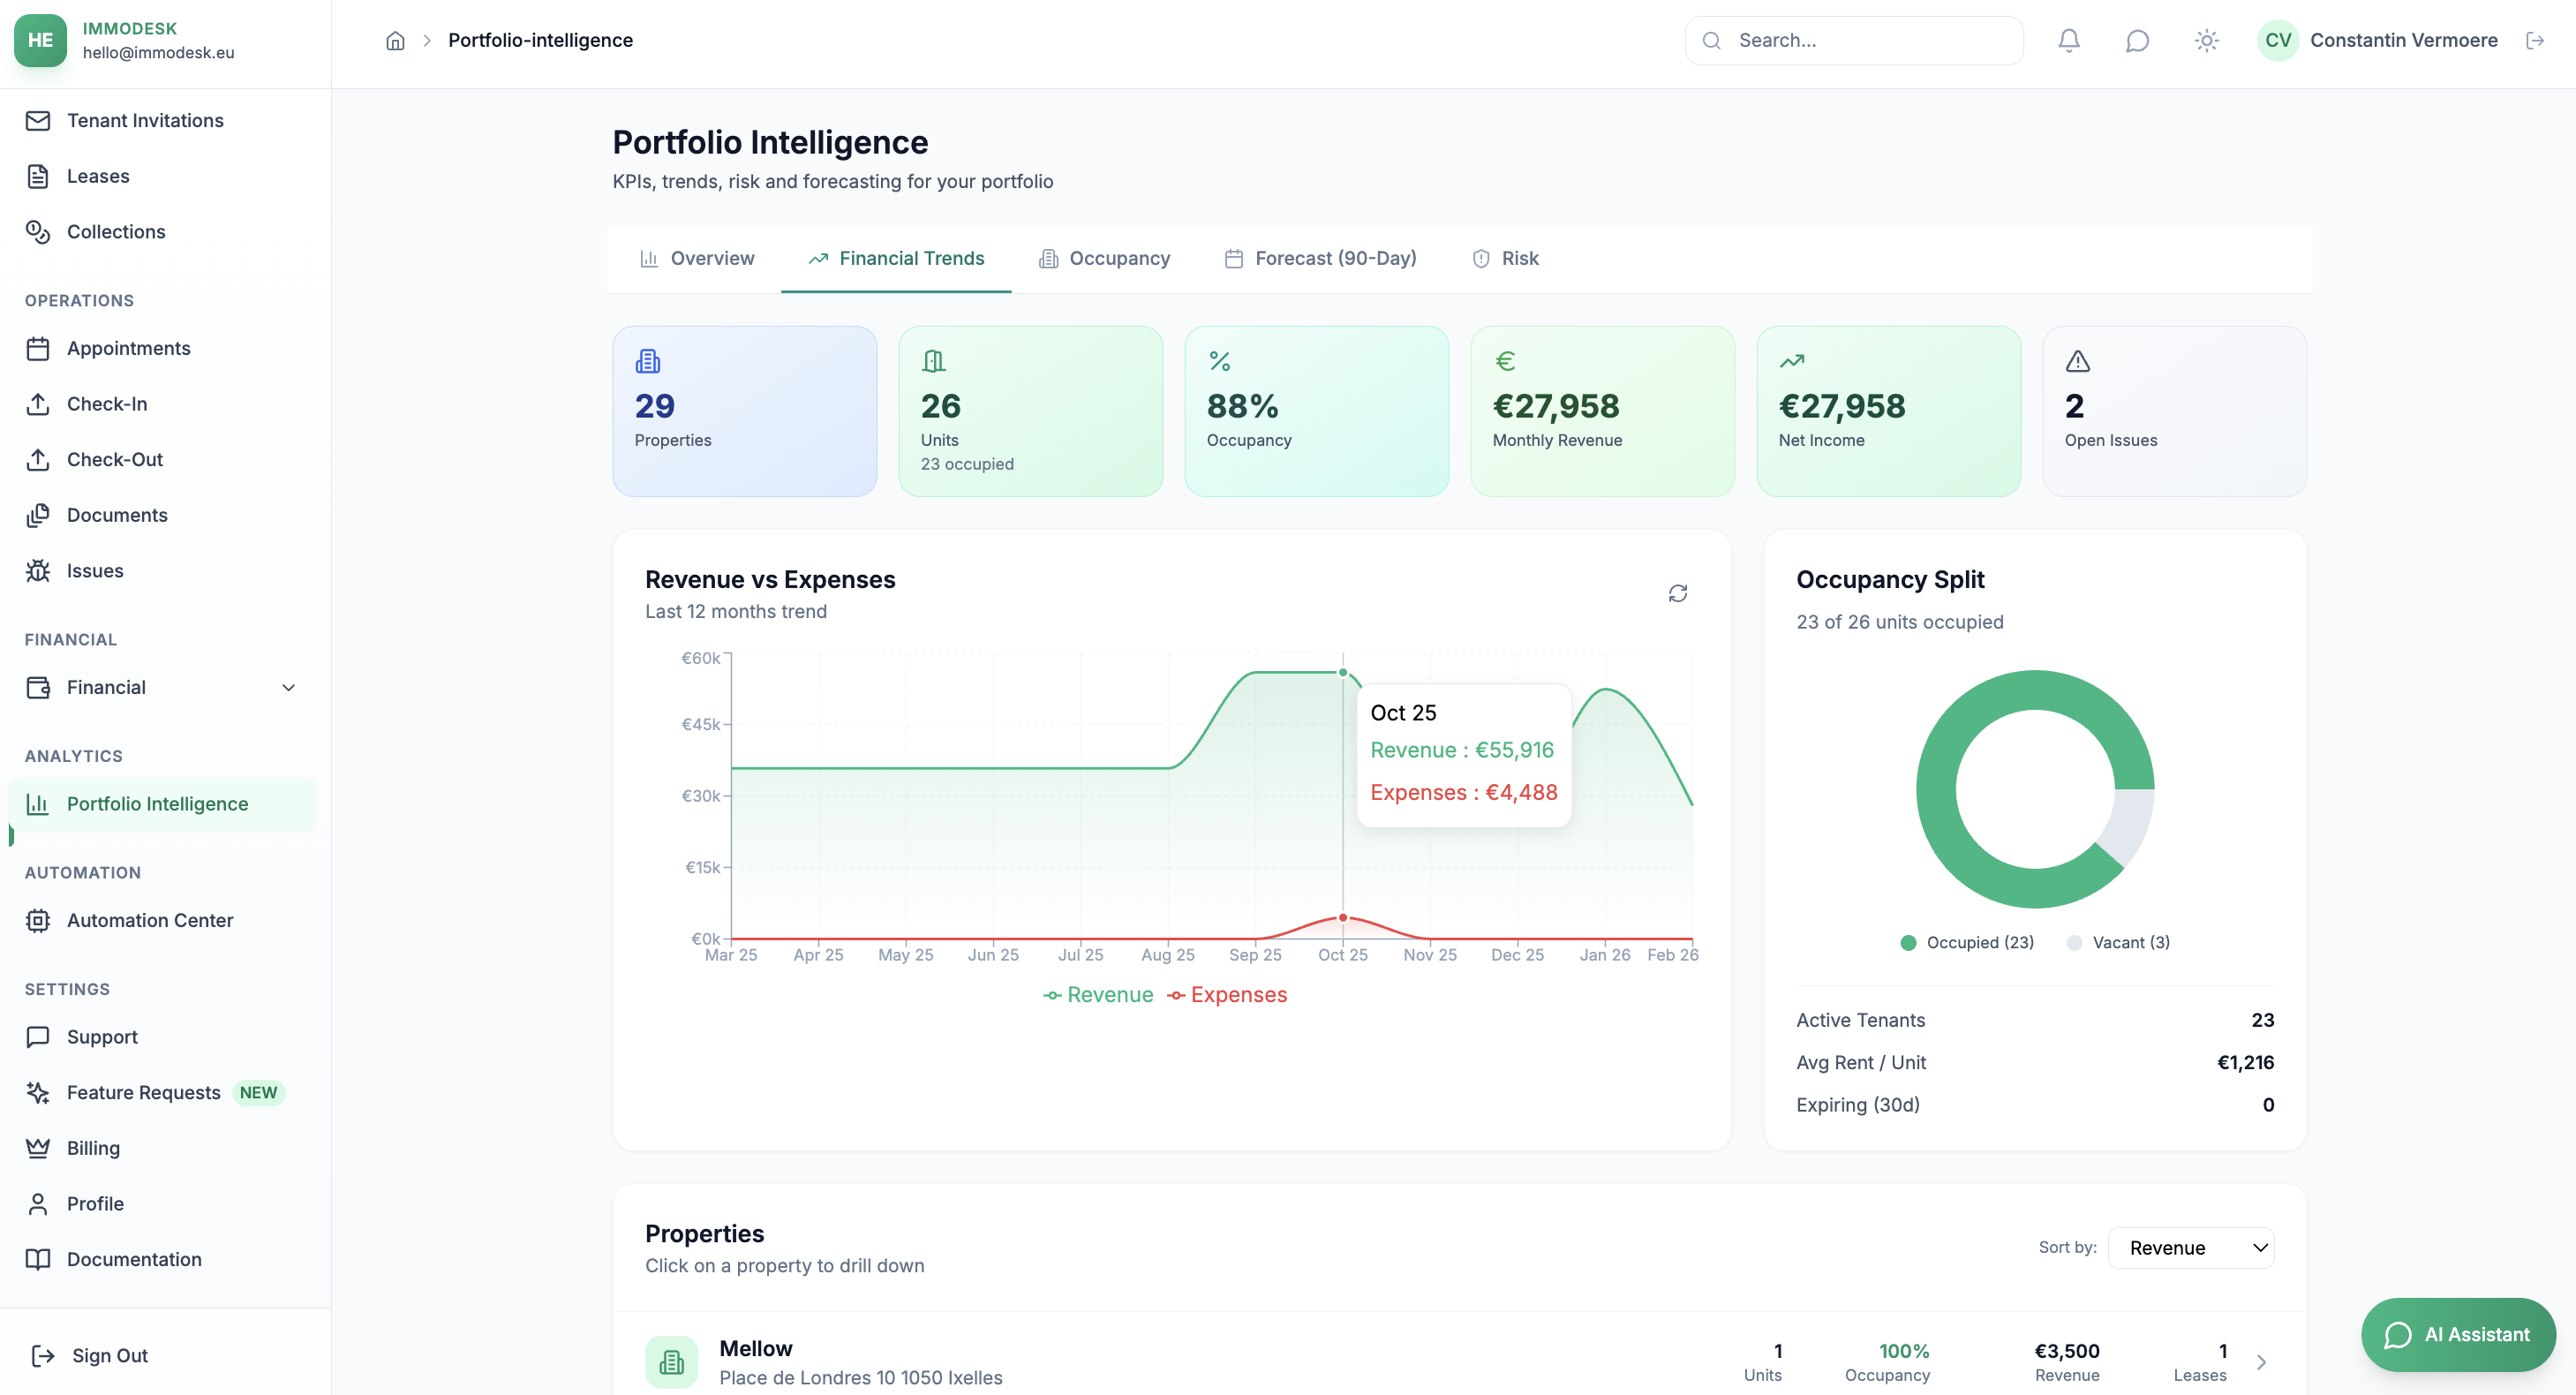This screenshot has height=1395, width=2576.
Task: Open the Sort by Revenue dropdown
Action: click(2192, 1247)
